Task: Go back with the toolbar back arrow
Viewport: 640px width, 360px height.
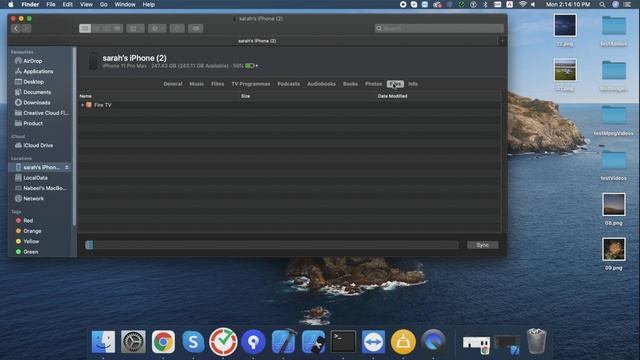Action: pos(16,29)
